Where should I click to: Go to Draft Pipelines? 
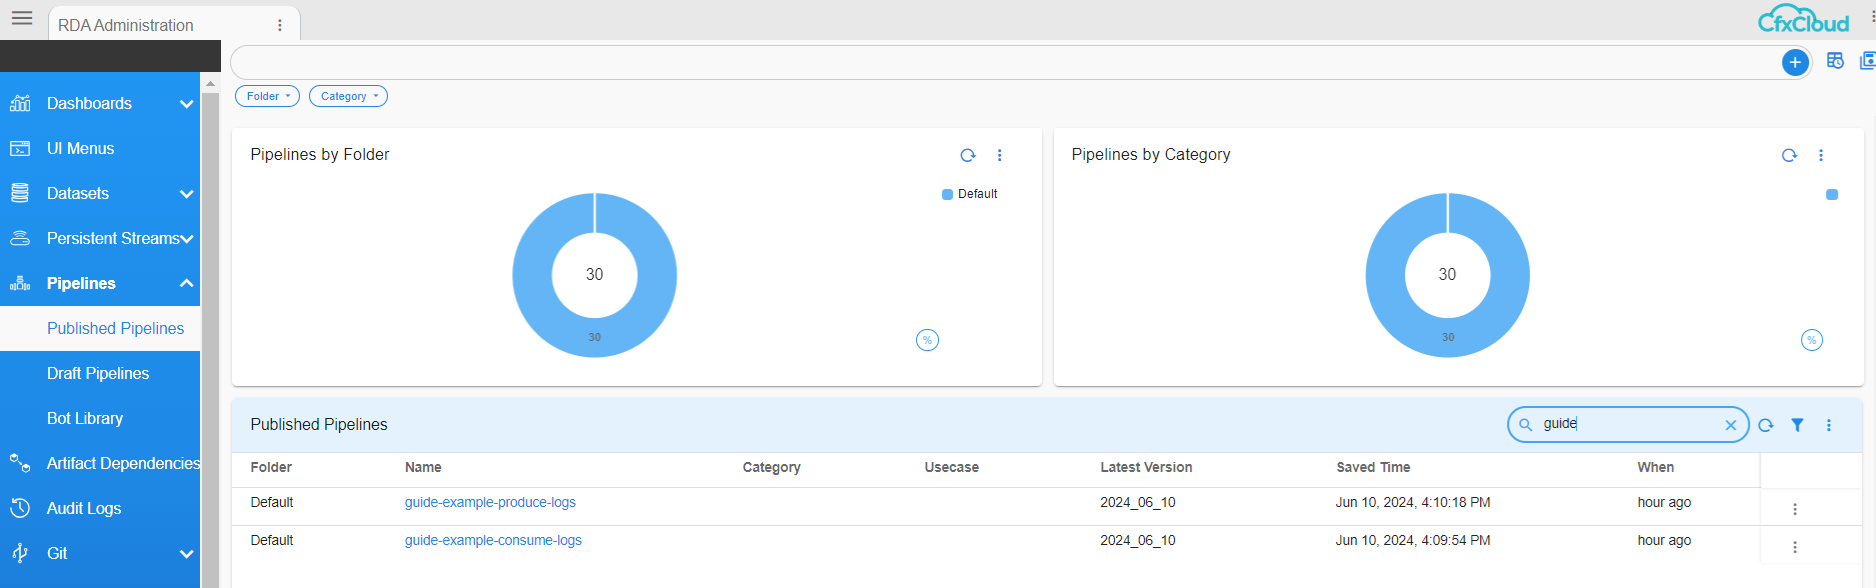coord(98,373)
